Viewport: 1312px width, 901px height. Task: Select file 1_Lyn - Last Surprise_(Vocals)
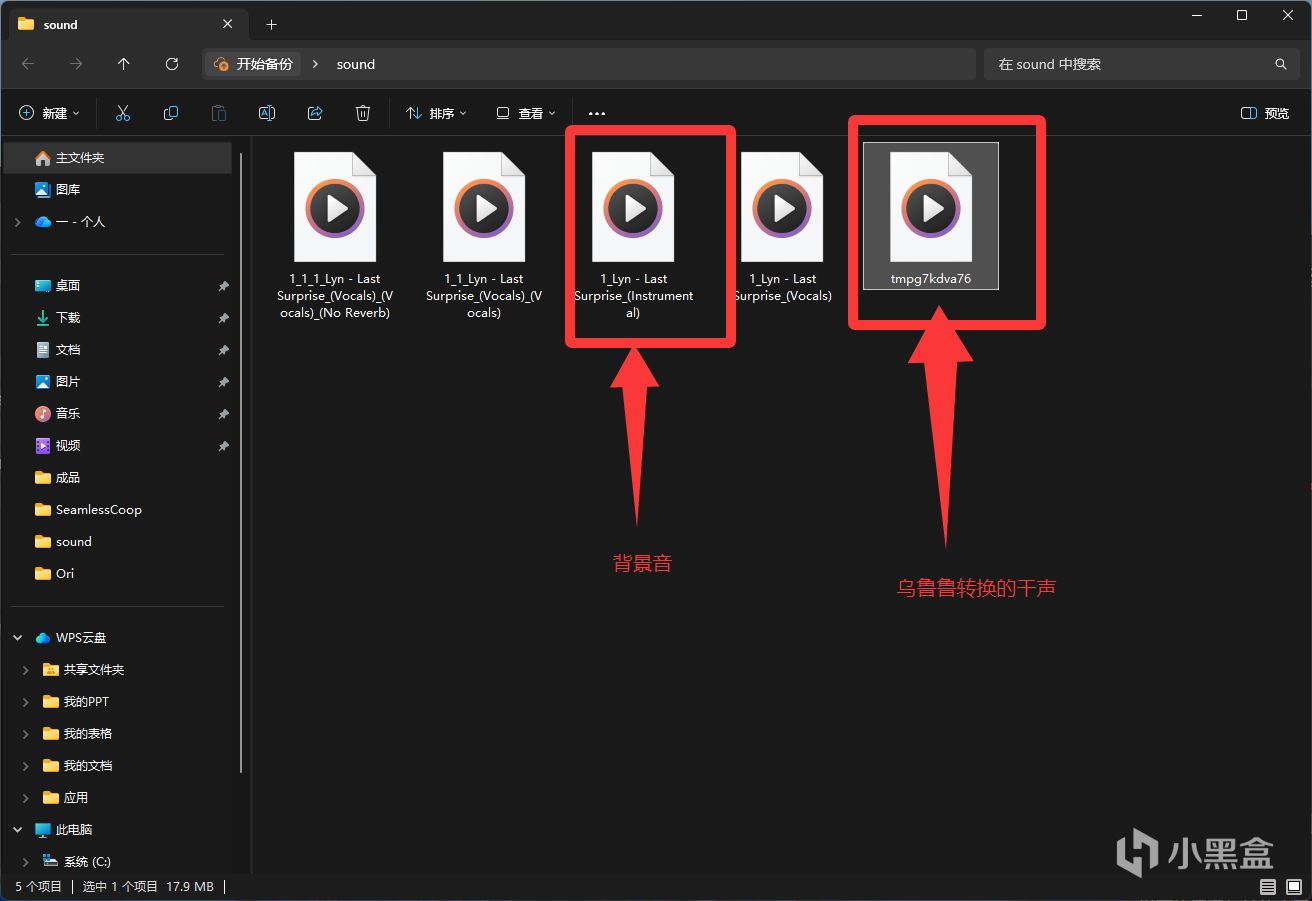(783, 226)
